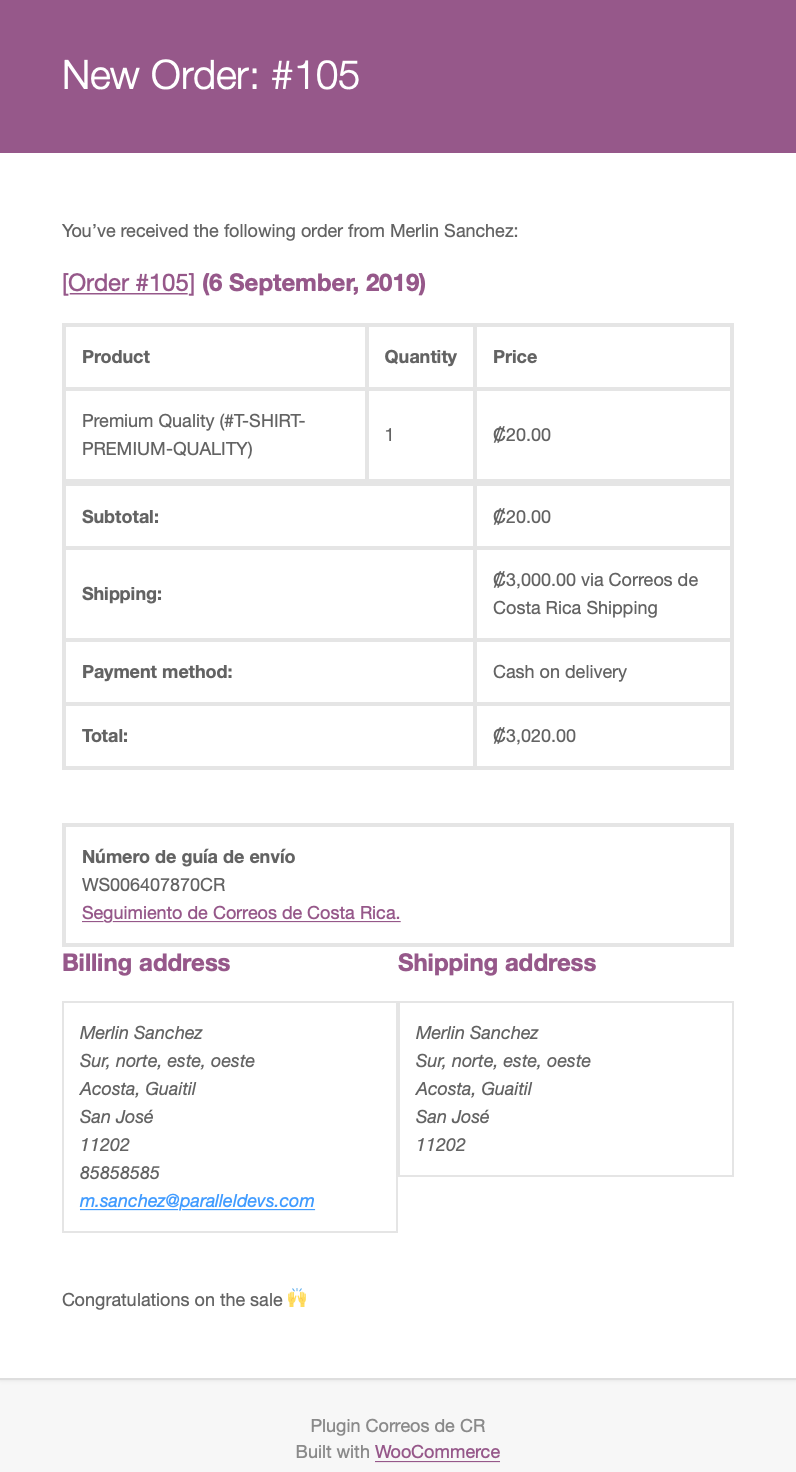Screen dimensions: 796x1472
Task: Open the [Order #105] link
Action: click(x=128, y=284)
